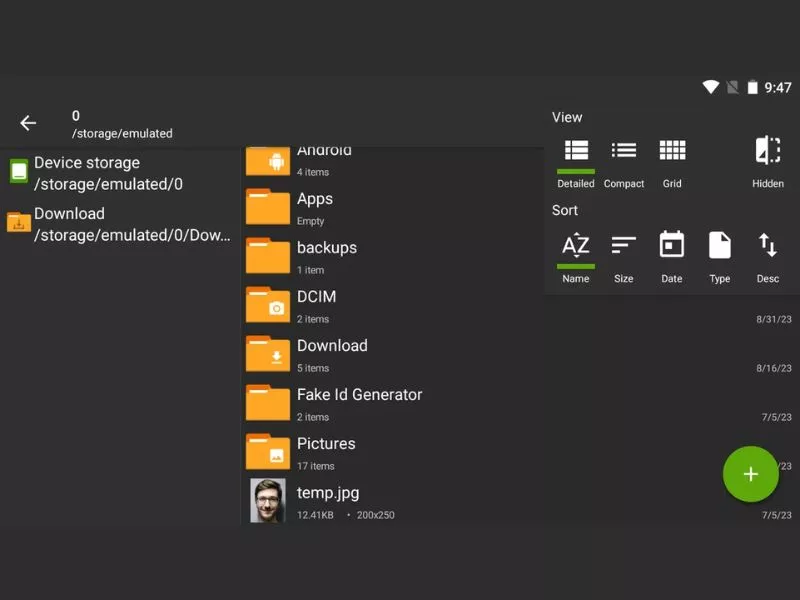Open Device storage in the sidebar
Viewport: 800px width, 600px height.
click(120, 173)
